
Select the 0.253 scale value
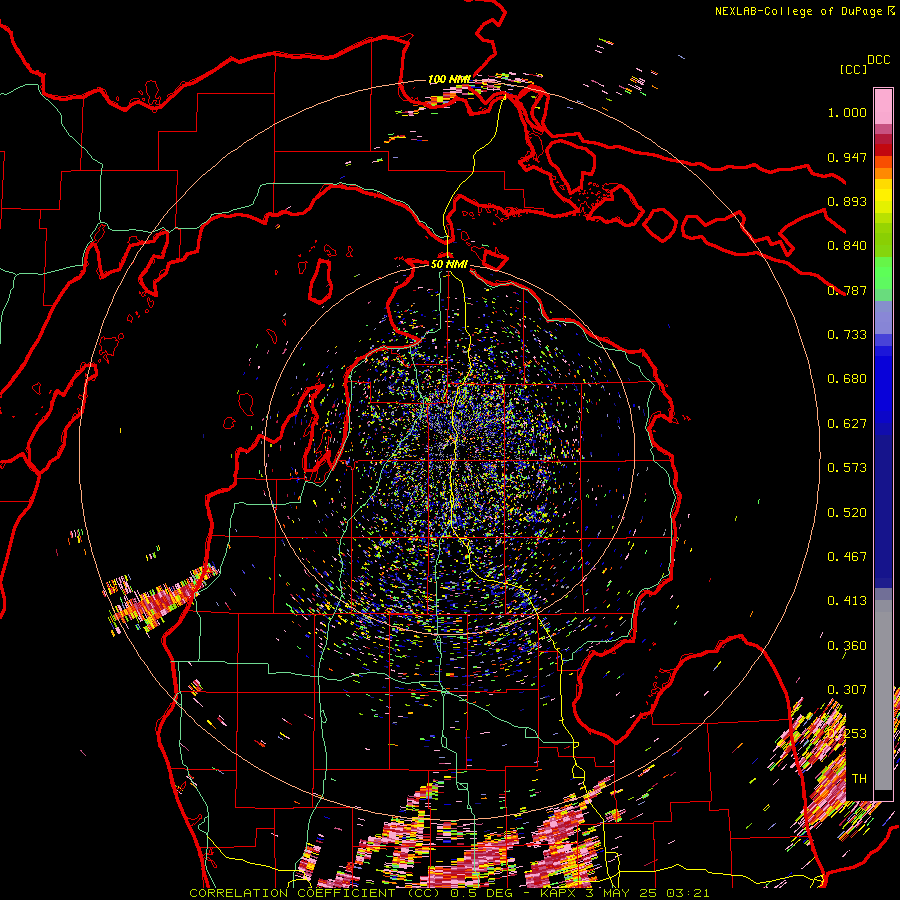(847, 734)
